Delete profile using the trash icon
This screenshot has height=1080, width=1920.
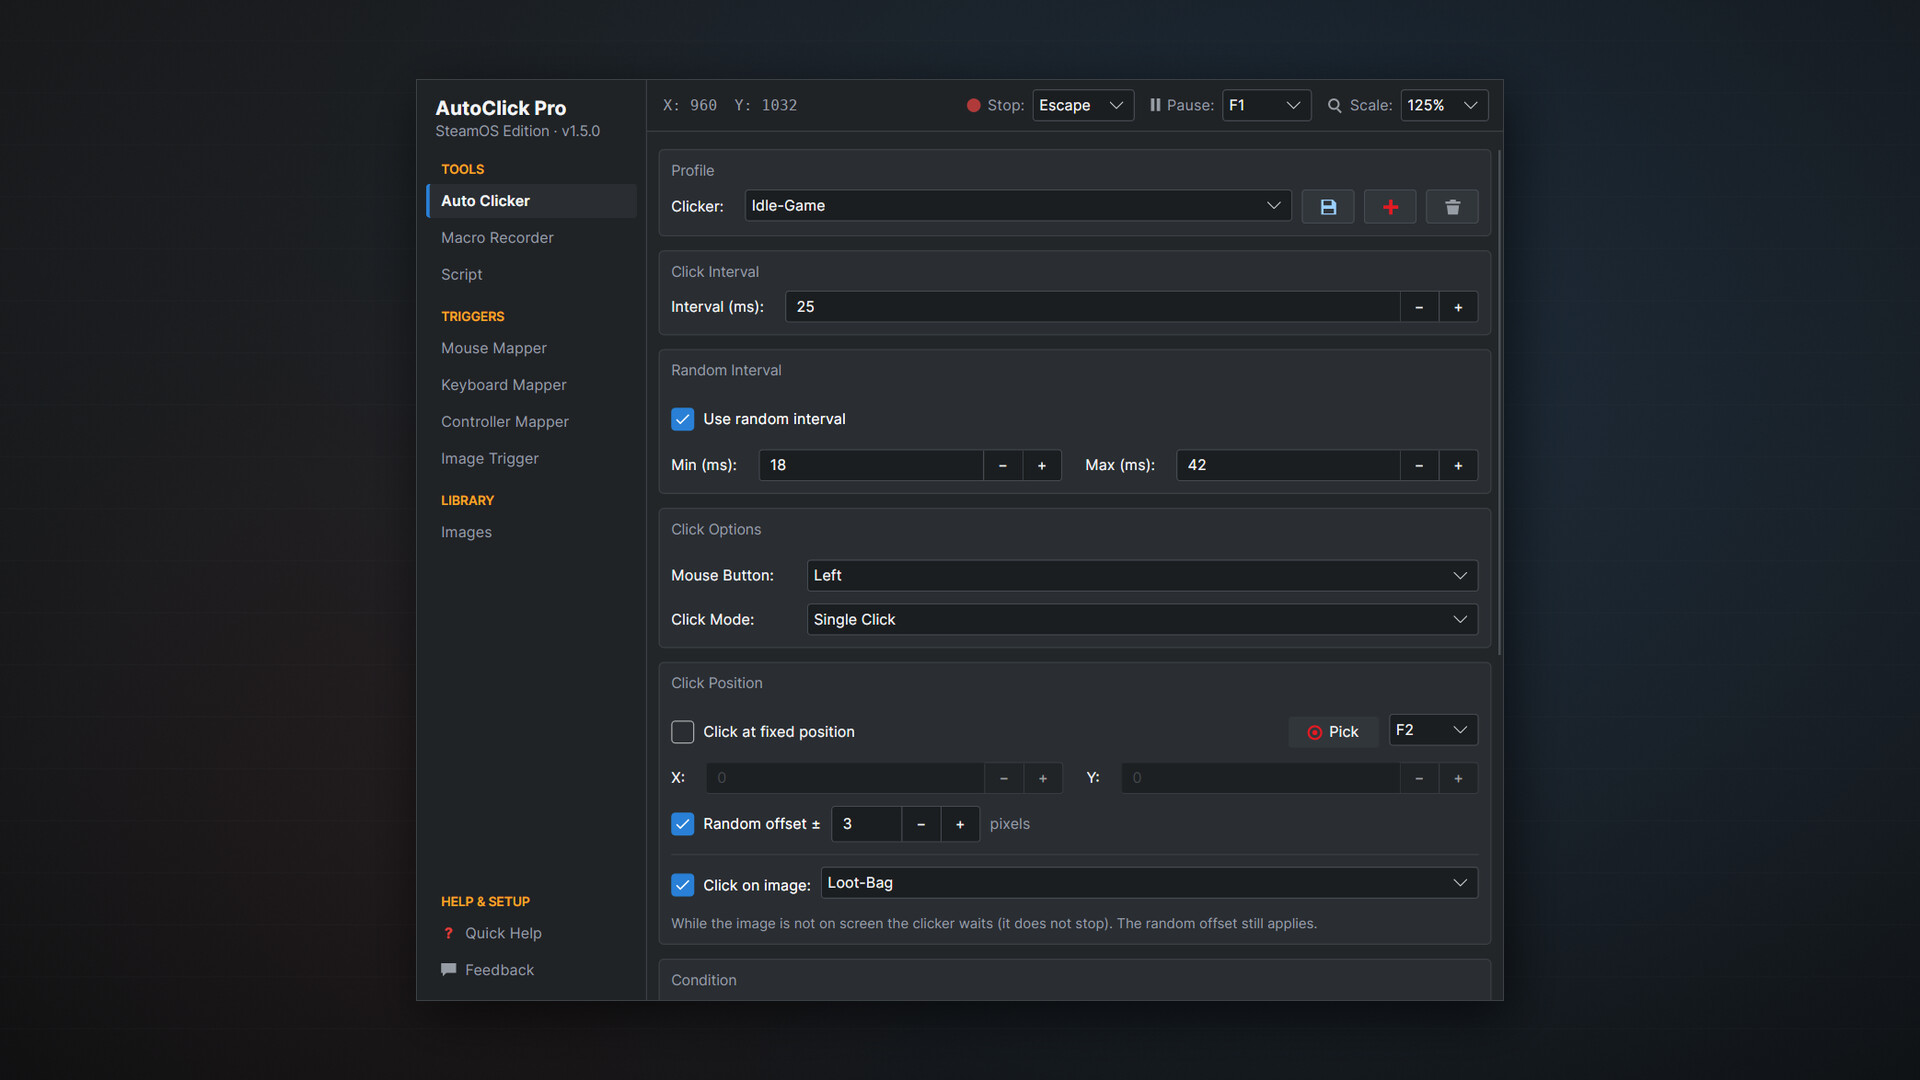[1452, 207]
